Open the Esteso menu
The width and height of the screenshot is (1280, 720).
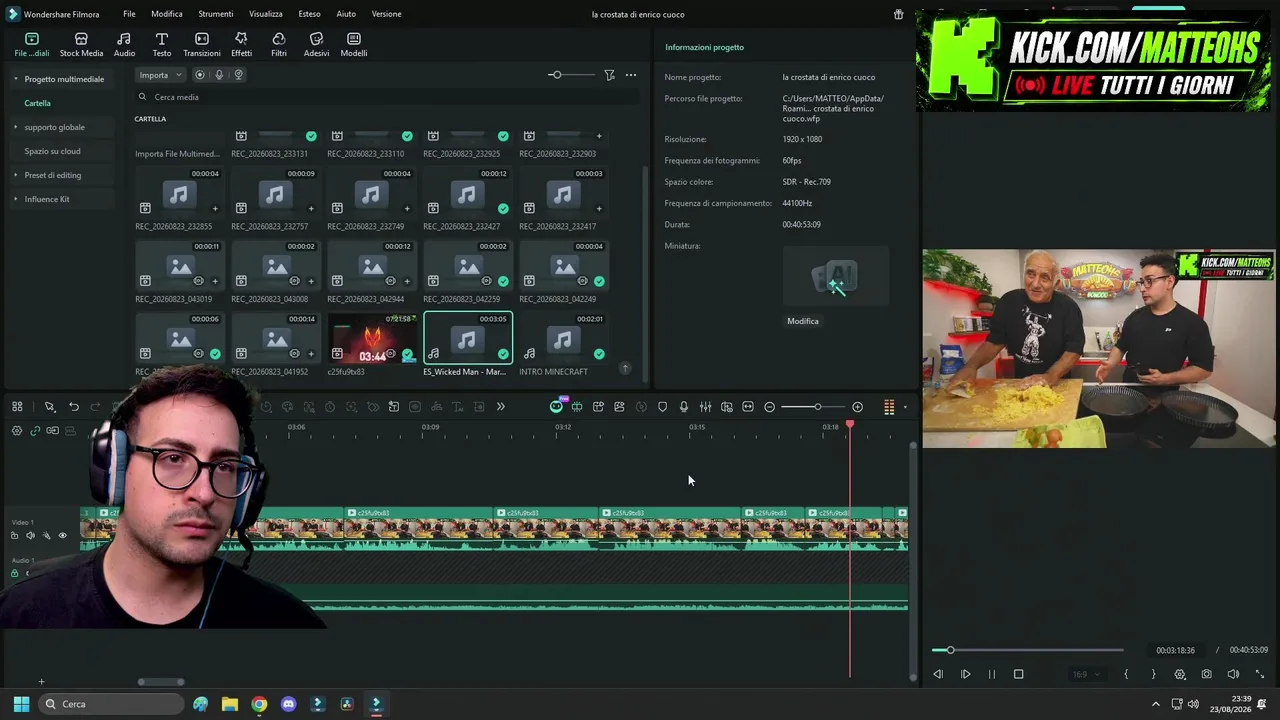(309, 14)
